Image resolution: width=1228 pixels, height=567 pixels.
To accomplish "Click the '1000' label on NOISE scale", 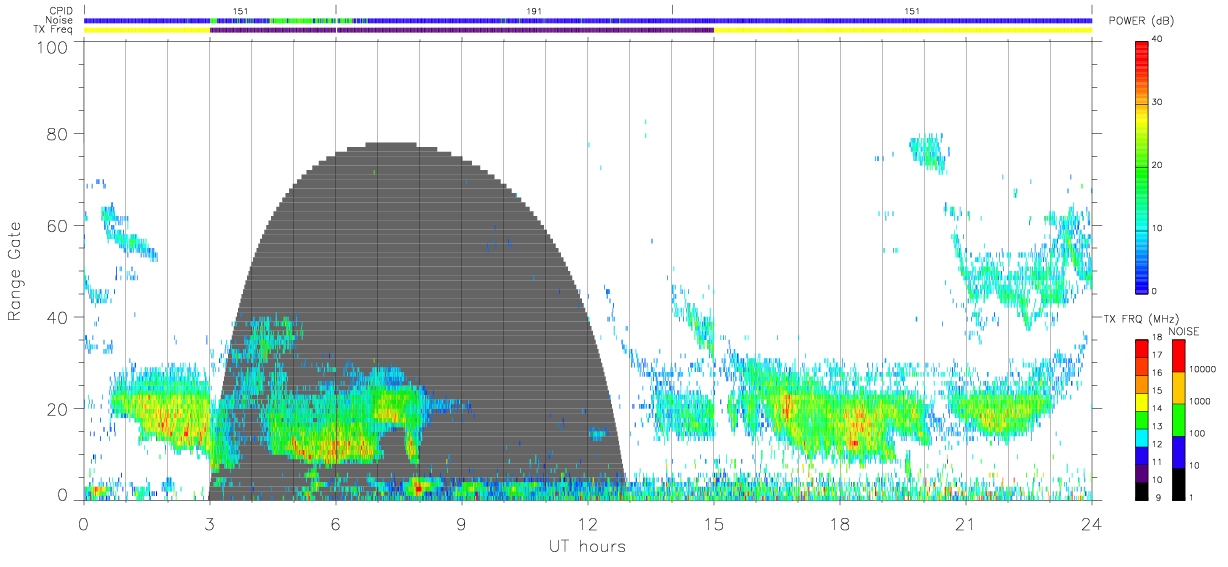I will coord(1202,401).
